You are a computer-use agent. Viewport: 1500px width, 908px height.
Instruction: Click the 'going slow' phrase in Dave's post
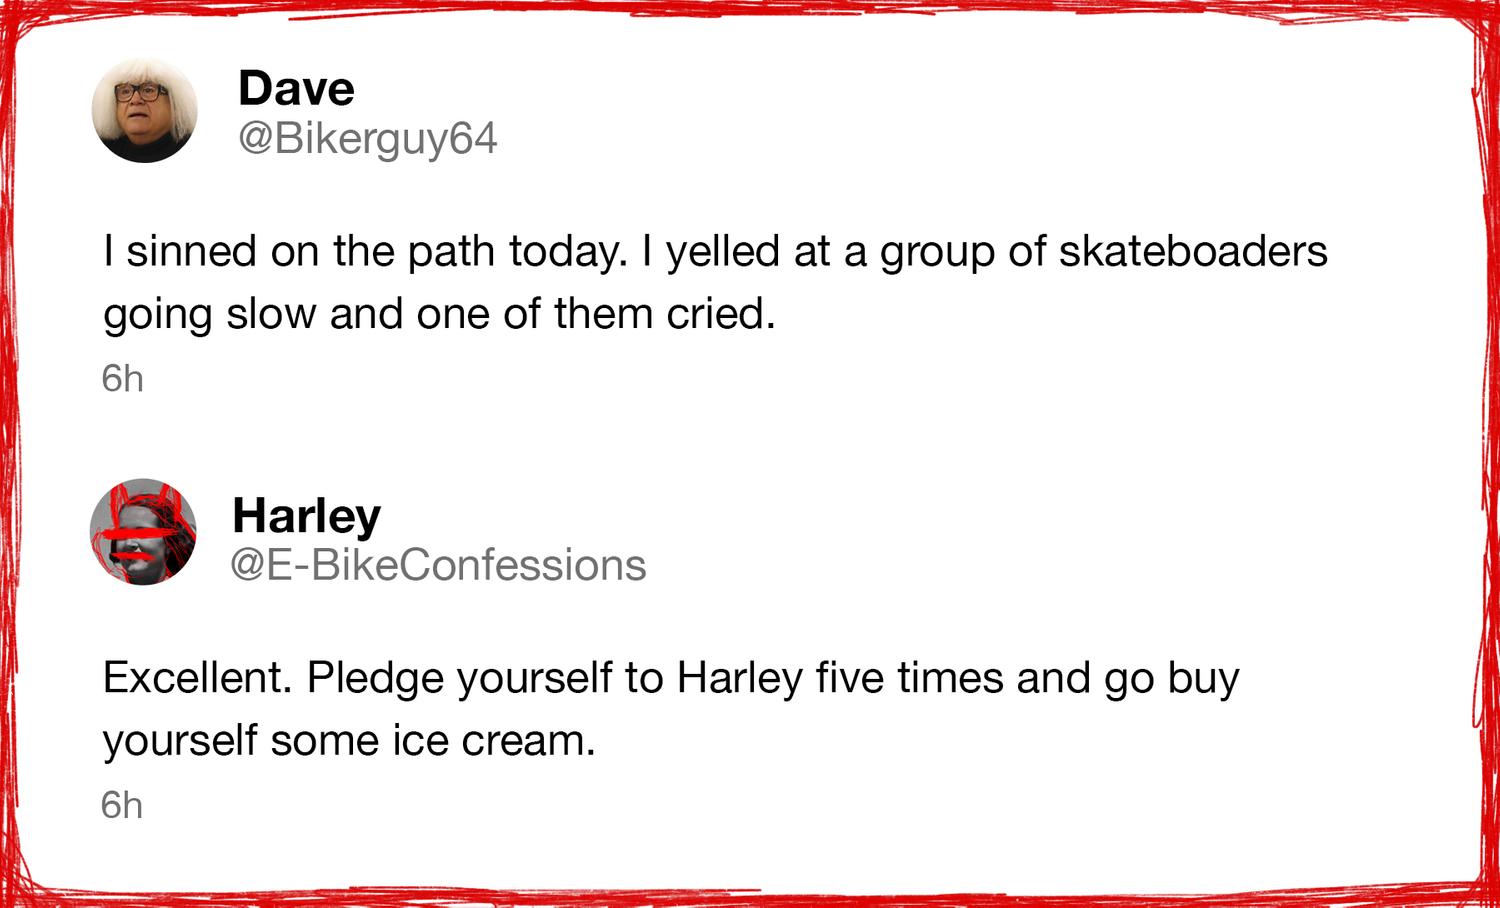coord(208,316)
